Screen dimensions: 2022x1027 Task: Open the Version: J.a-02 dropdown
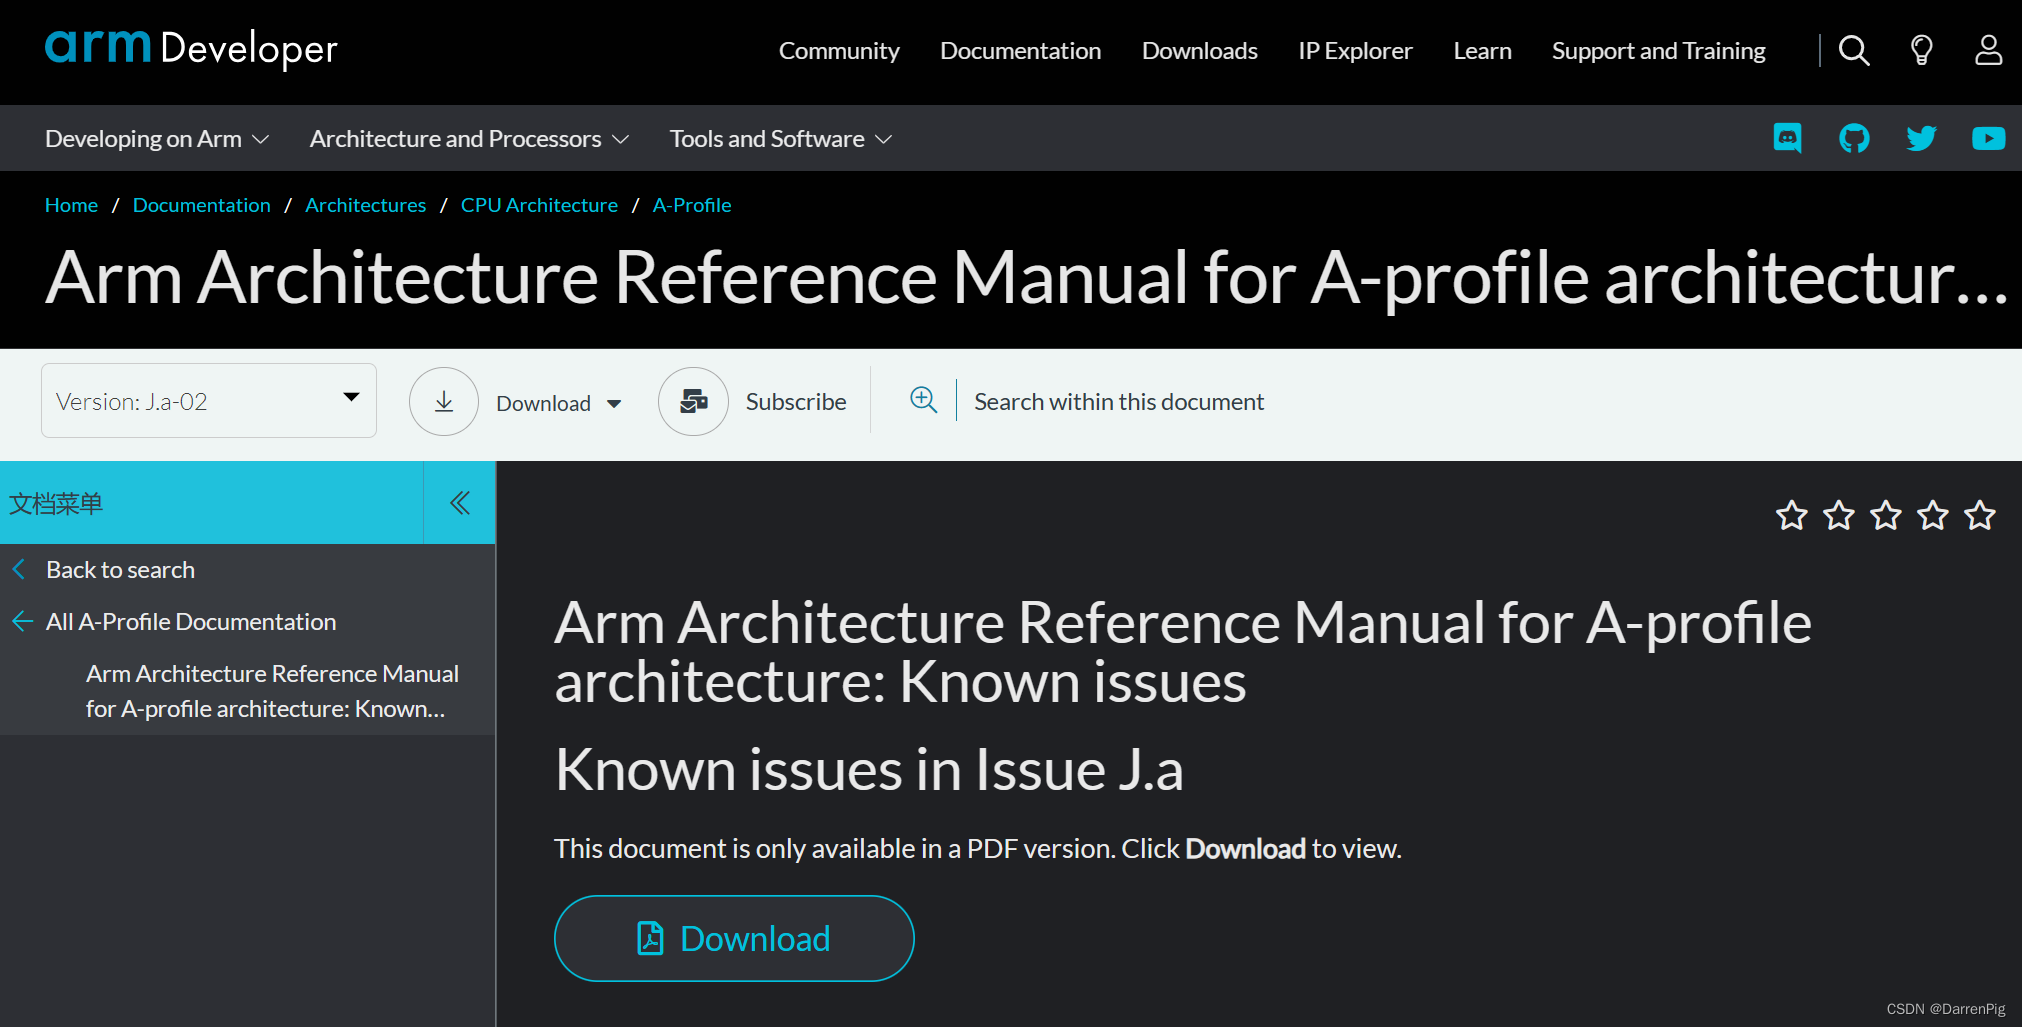click(x=208, y=400)
